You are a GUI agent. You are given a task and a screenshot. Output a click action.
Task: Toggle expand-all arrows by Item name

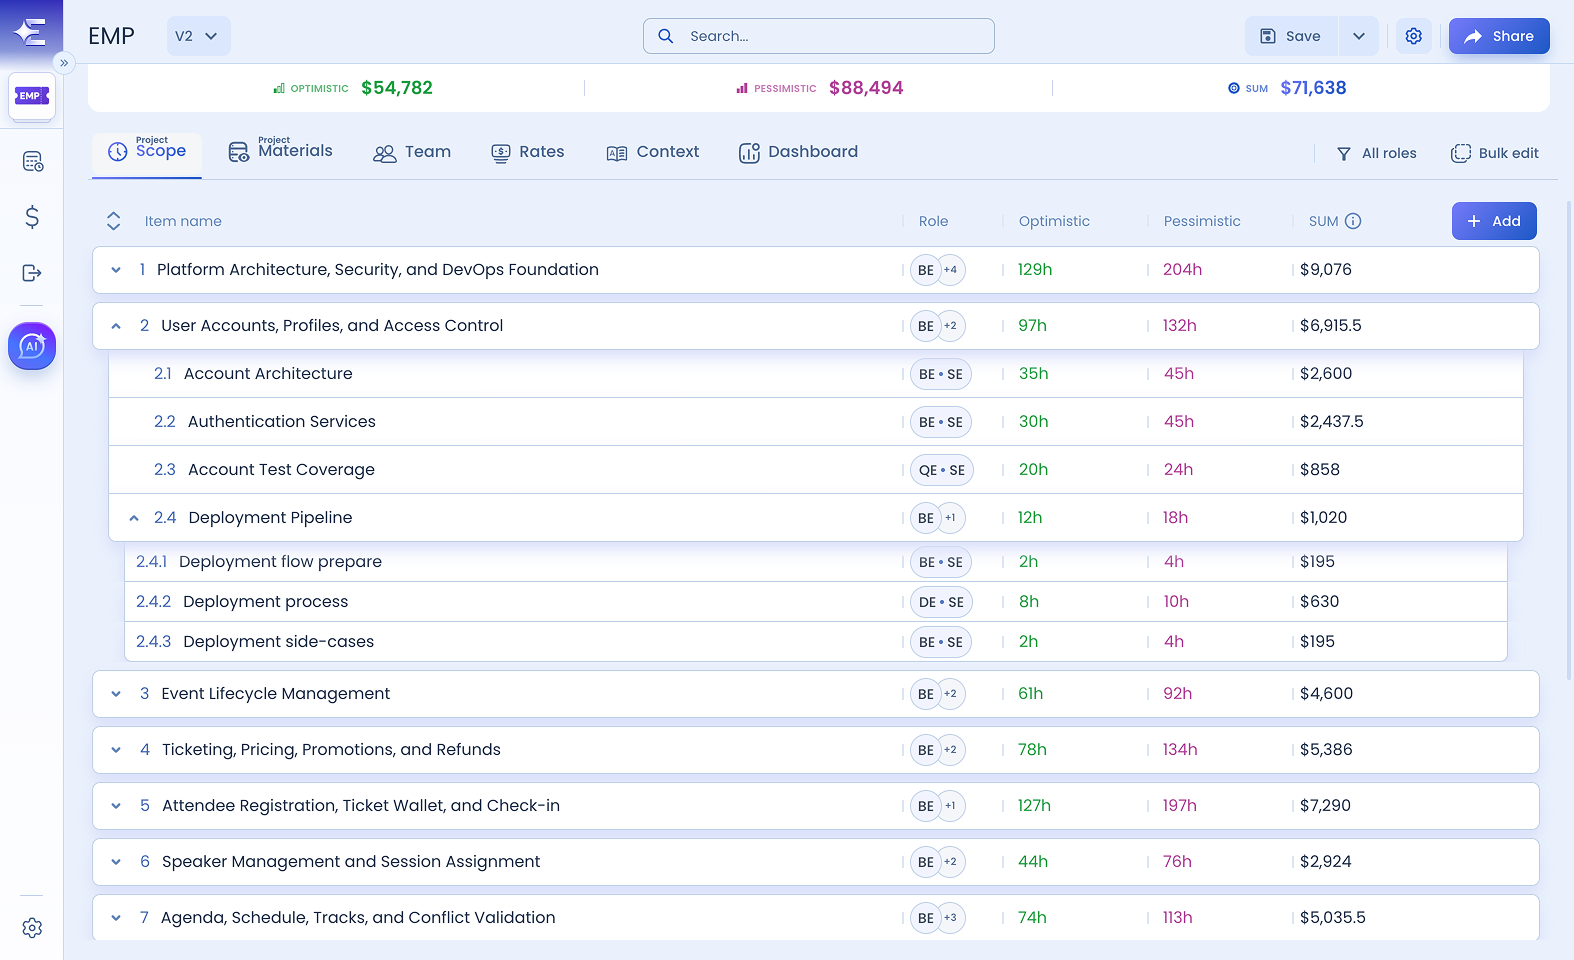(113, 221)
